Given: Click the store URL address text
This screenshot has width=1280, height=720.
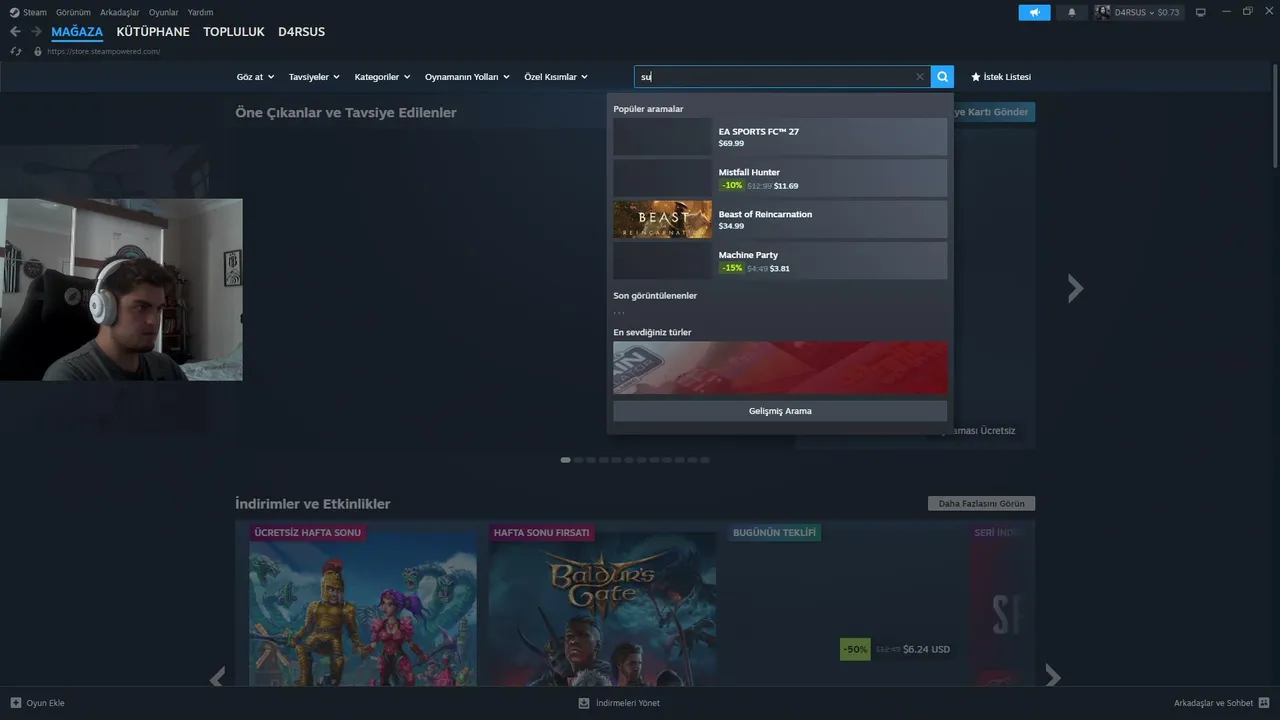Looking at the screenshot, I should pos(104,51).
